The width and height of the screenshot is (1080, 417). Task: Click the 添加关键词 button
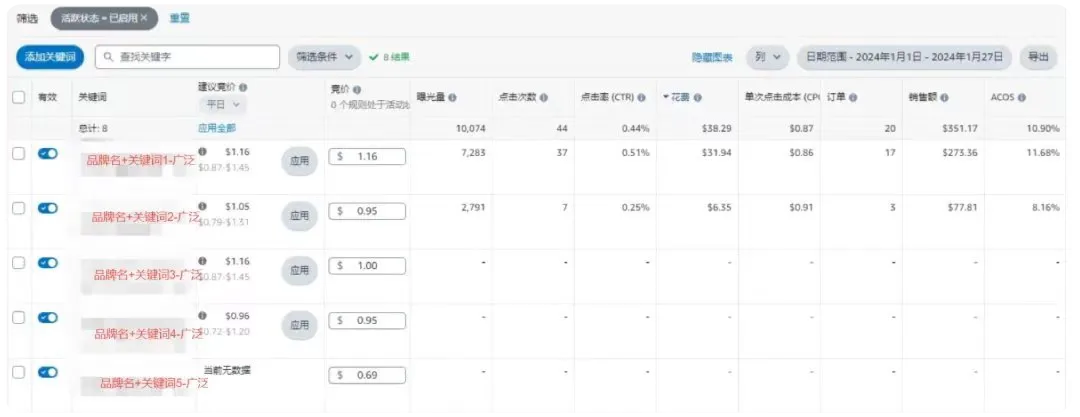(50, 57)
